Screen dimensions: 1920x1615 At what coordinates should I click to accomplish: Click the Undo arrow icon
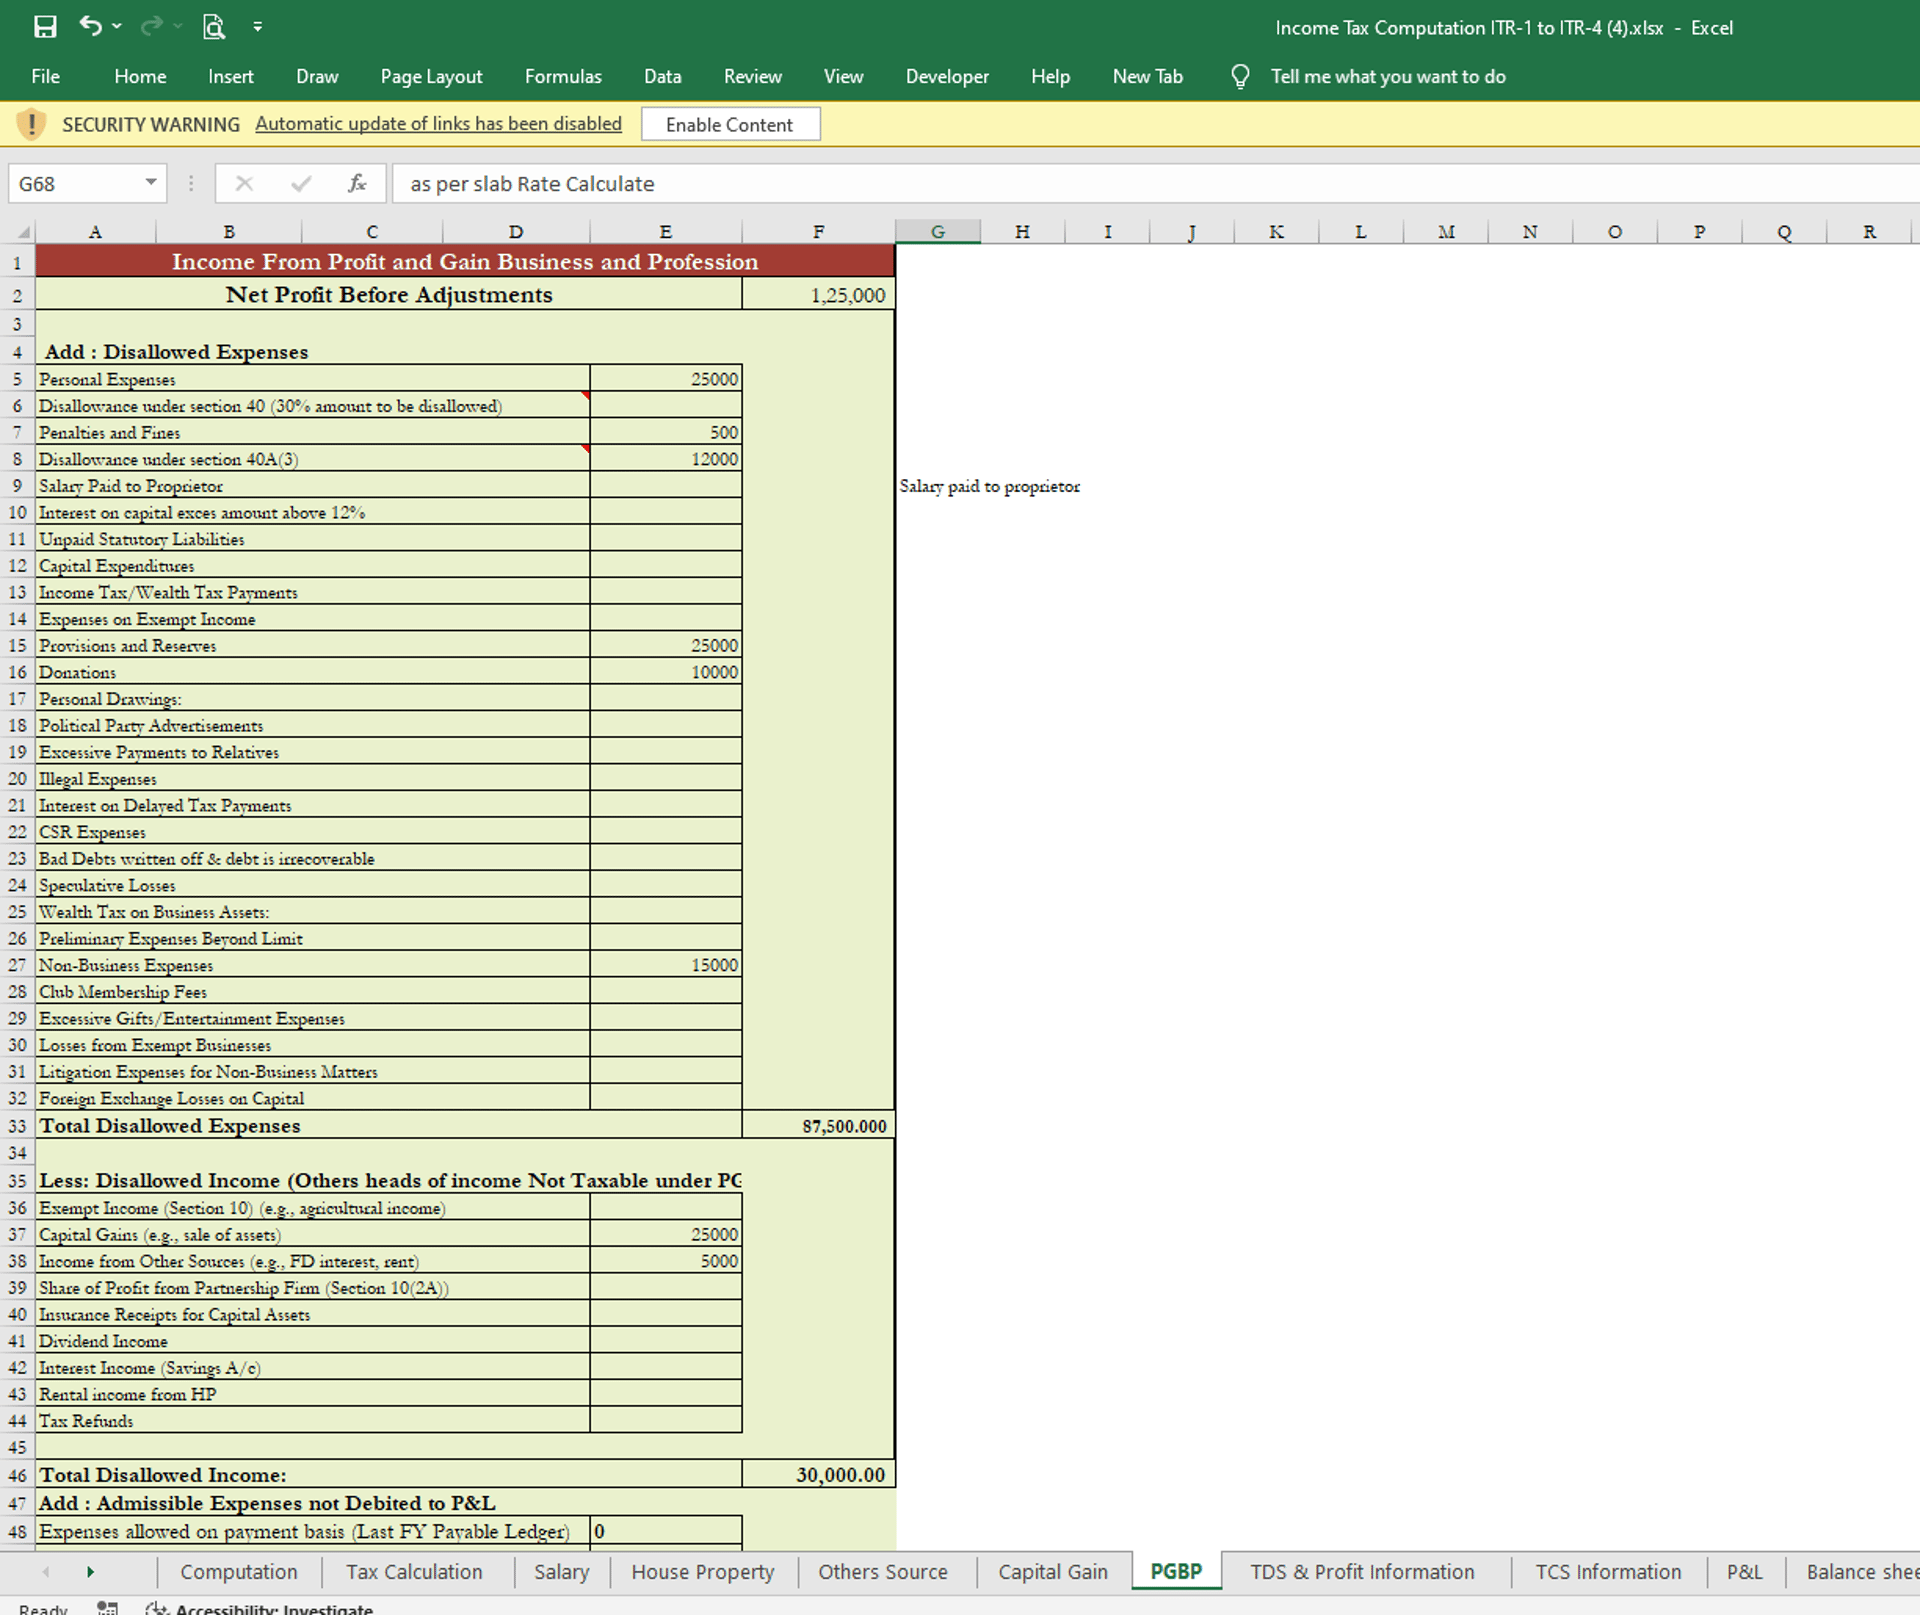coord(90,26)
